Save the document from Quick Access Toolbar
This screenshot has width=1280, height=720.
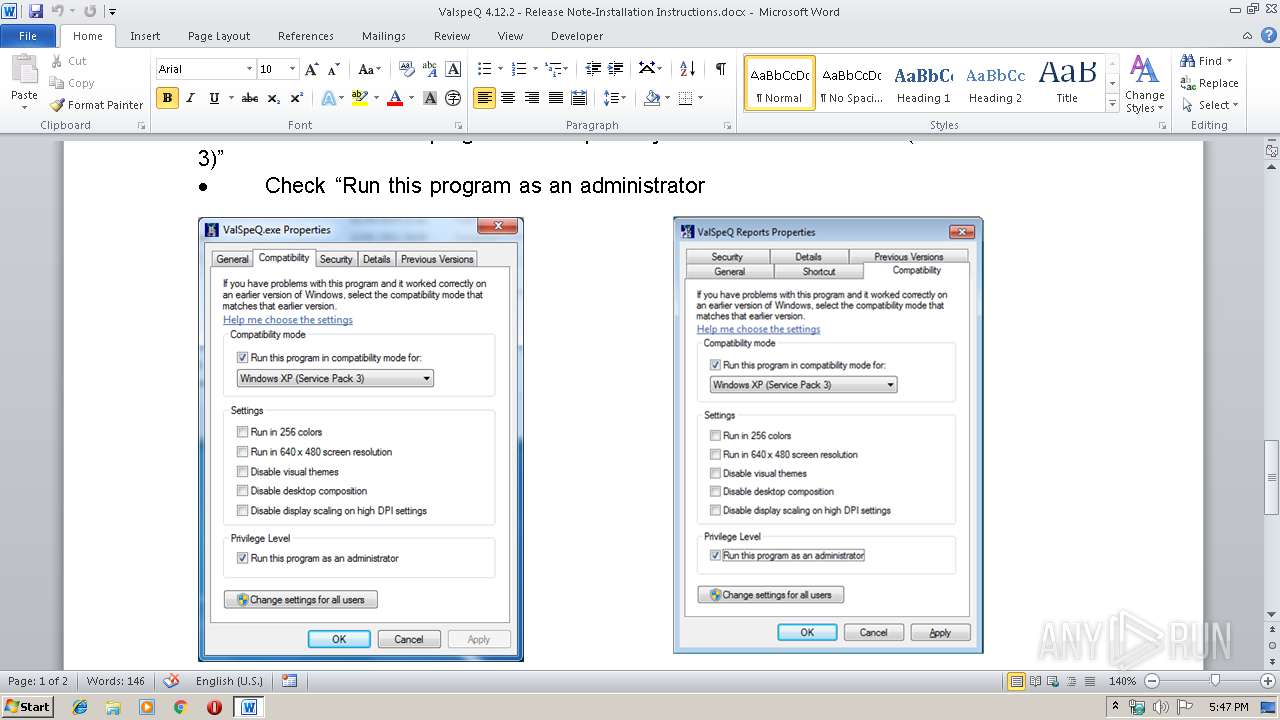tap(36, 11)
